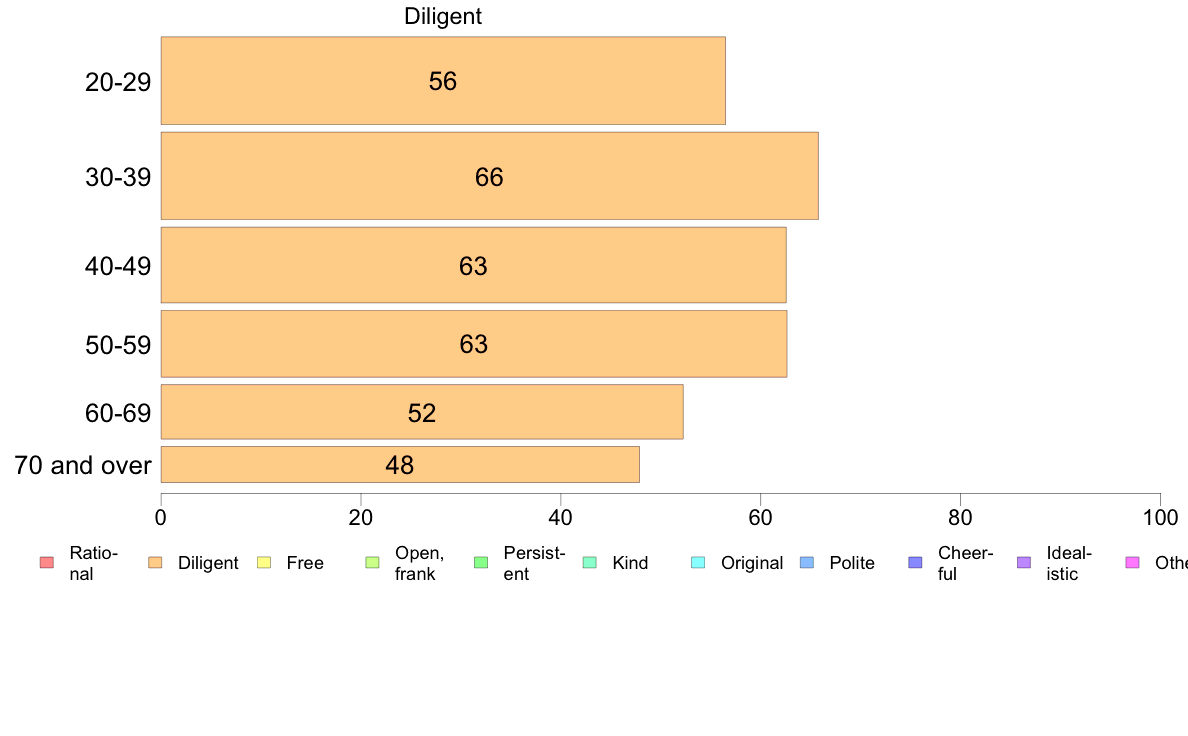Click the cyan Original legend swatch
The width and height of the screenshot is (1188, 736).
pos(699,562)
